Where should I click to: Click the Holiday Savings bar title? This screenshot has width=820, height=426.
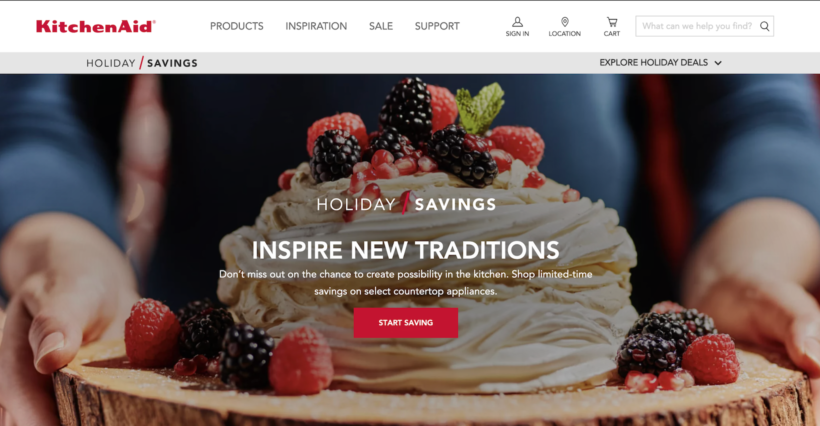point(142,63)
